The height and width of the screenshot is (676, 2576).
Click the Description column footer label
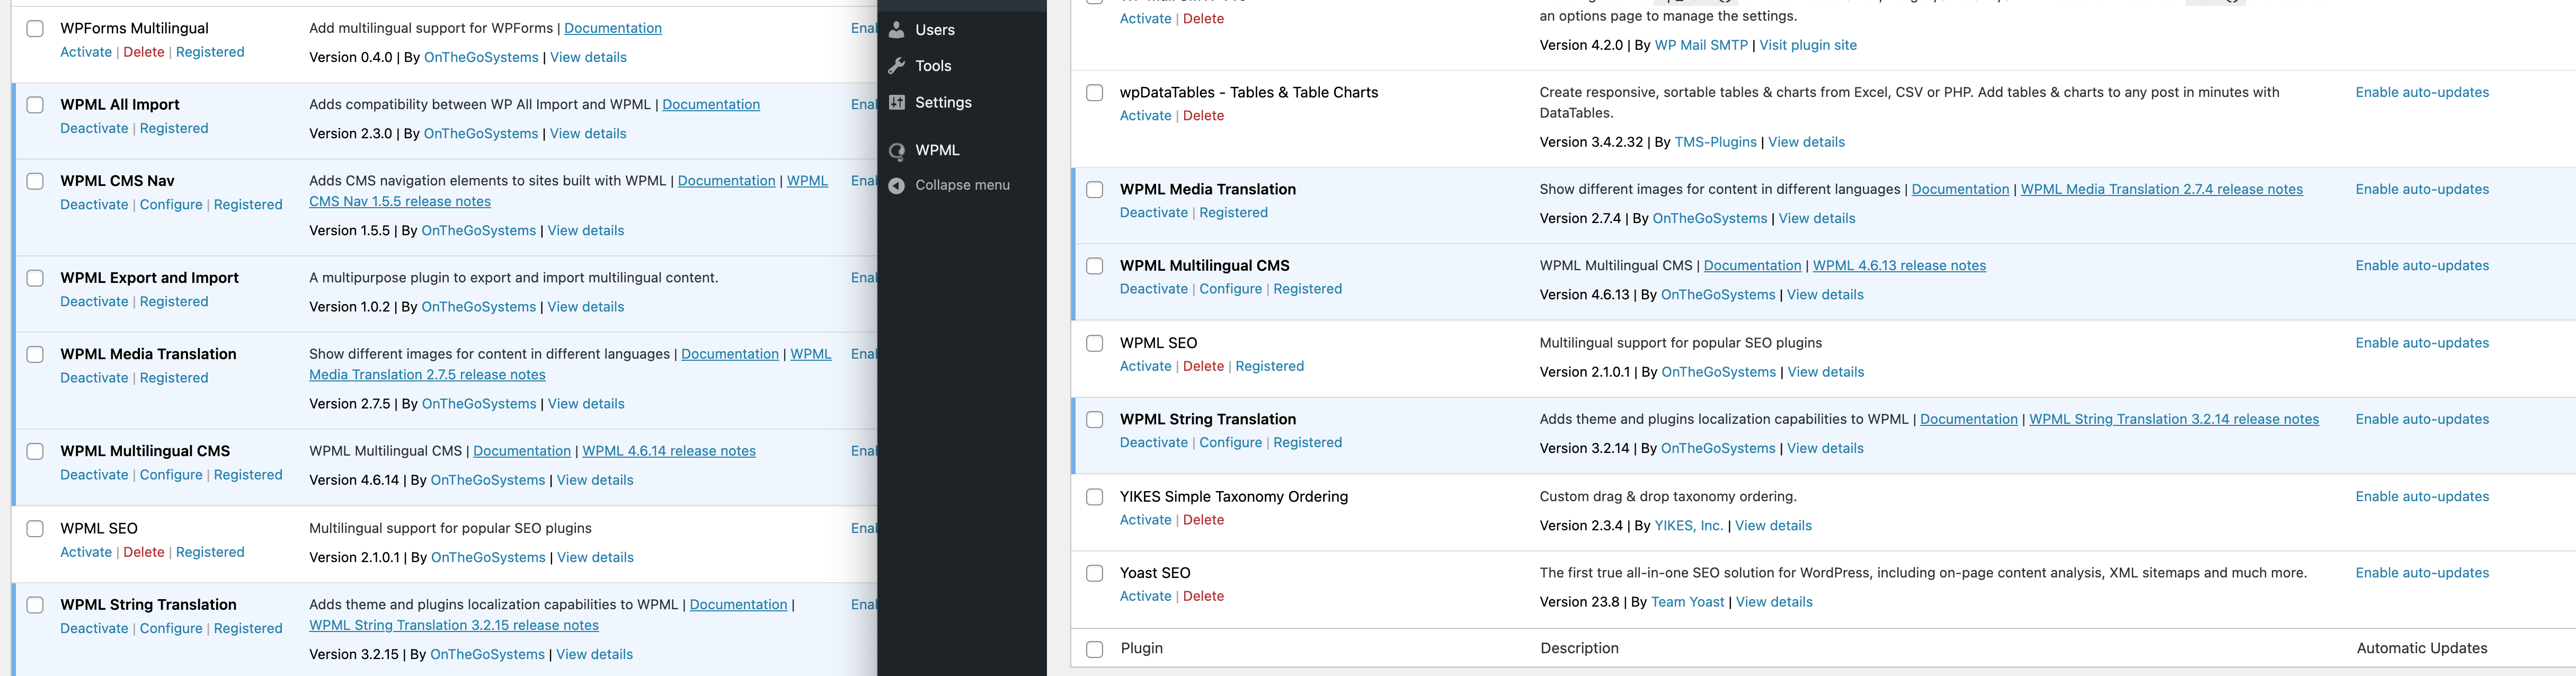1579,648
